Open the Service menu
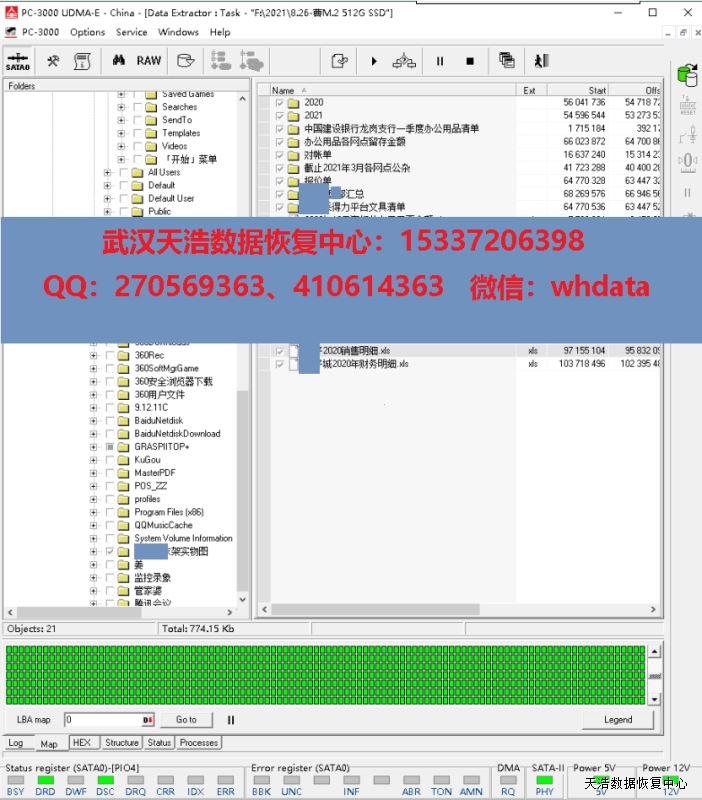The height and width of the screenshot is (800, 702). [x=131, y=32]
